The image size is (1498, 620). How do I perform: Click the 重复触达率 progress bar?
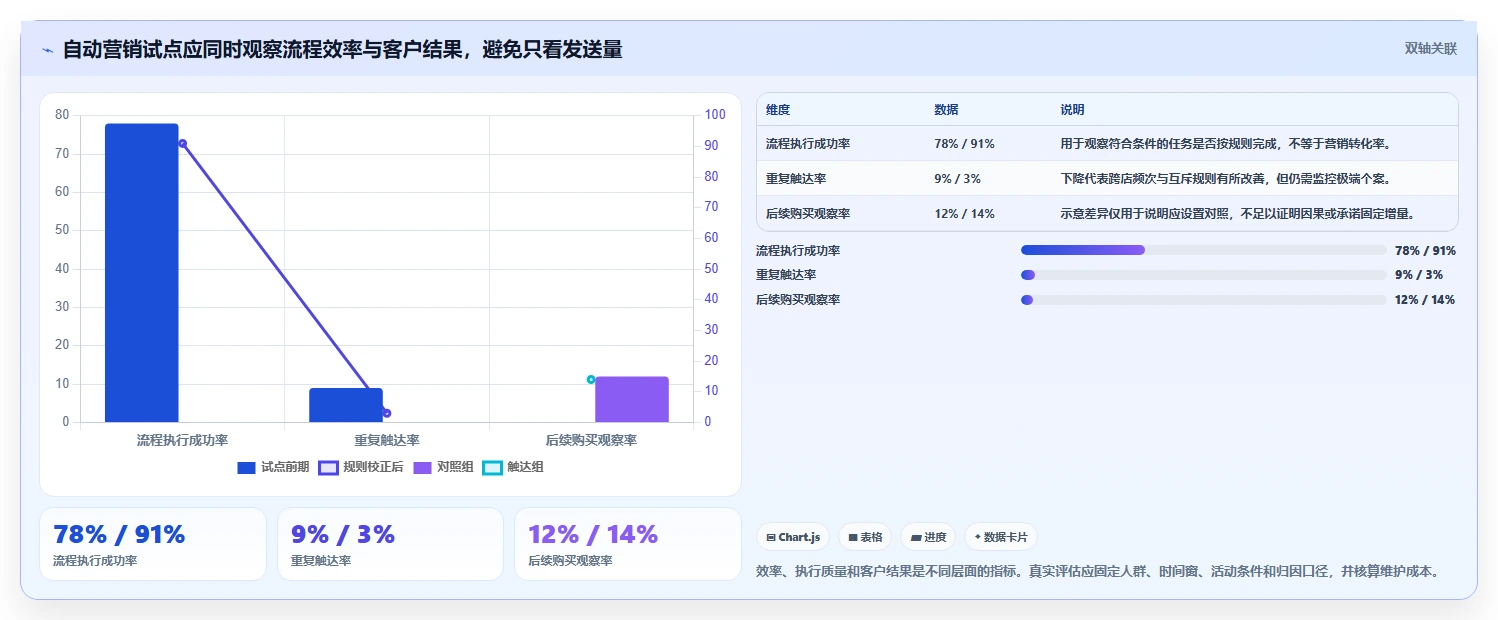1203,275
